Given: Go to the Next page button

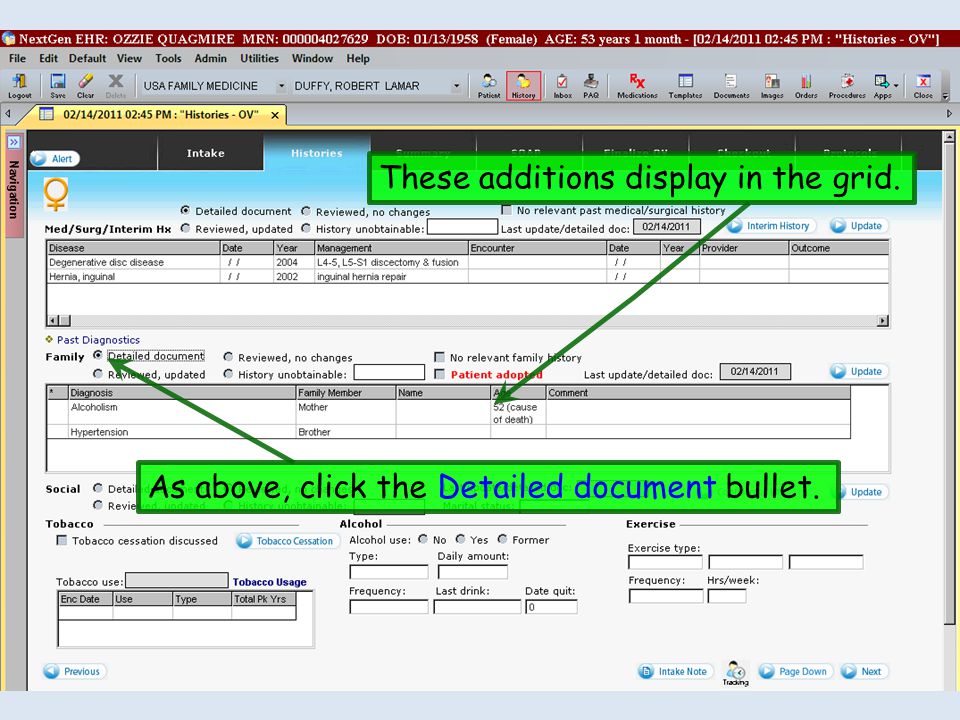Looking at the screenshot, I should pos(864,672).
